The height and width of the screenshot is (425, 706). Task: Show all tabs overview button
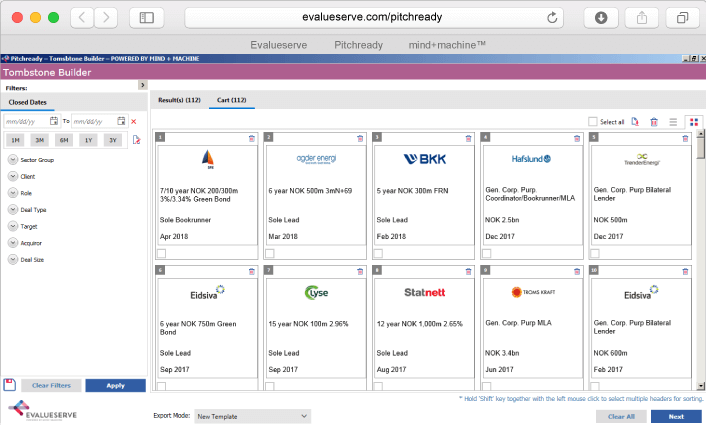coord(683,18)
